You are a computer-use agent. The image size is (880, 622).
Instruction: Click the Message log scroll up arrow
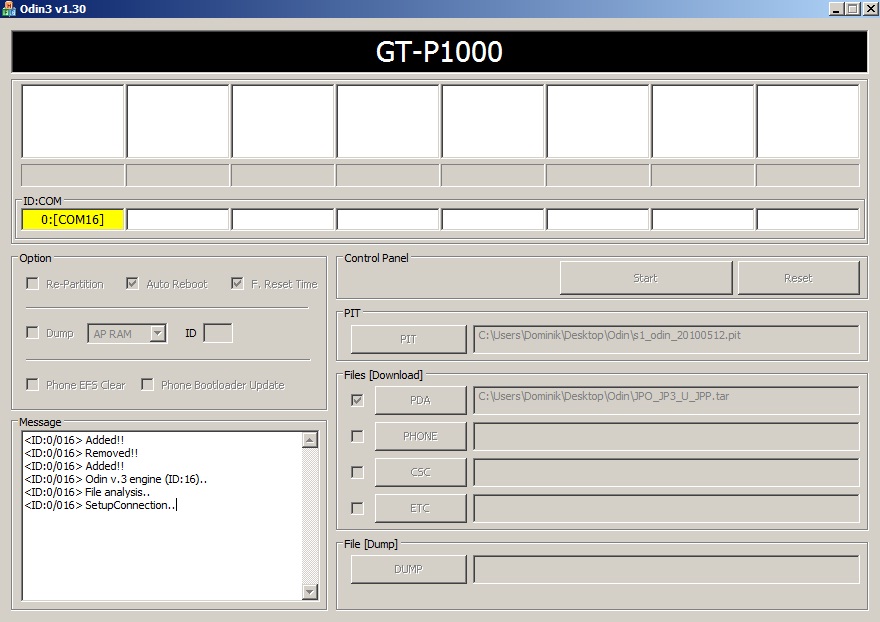(x=310, y=440)
